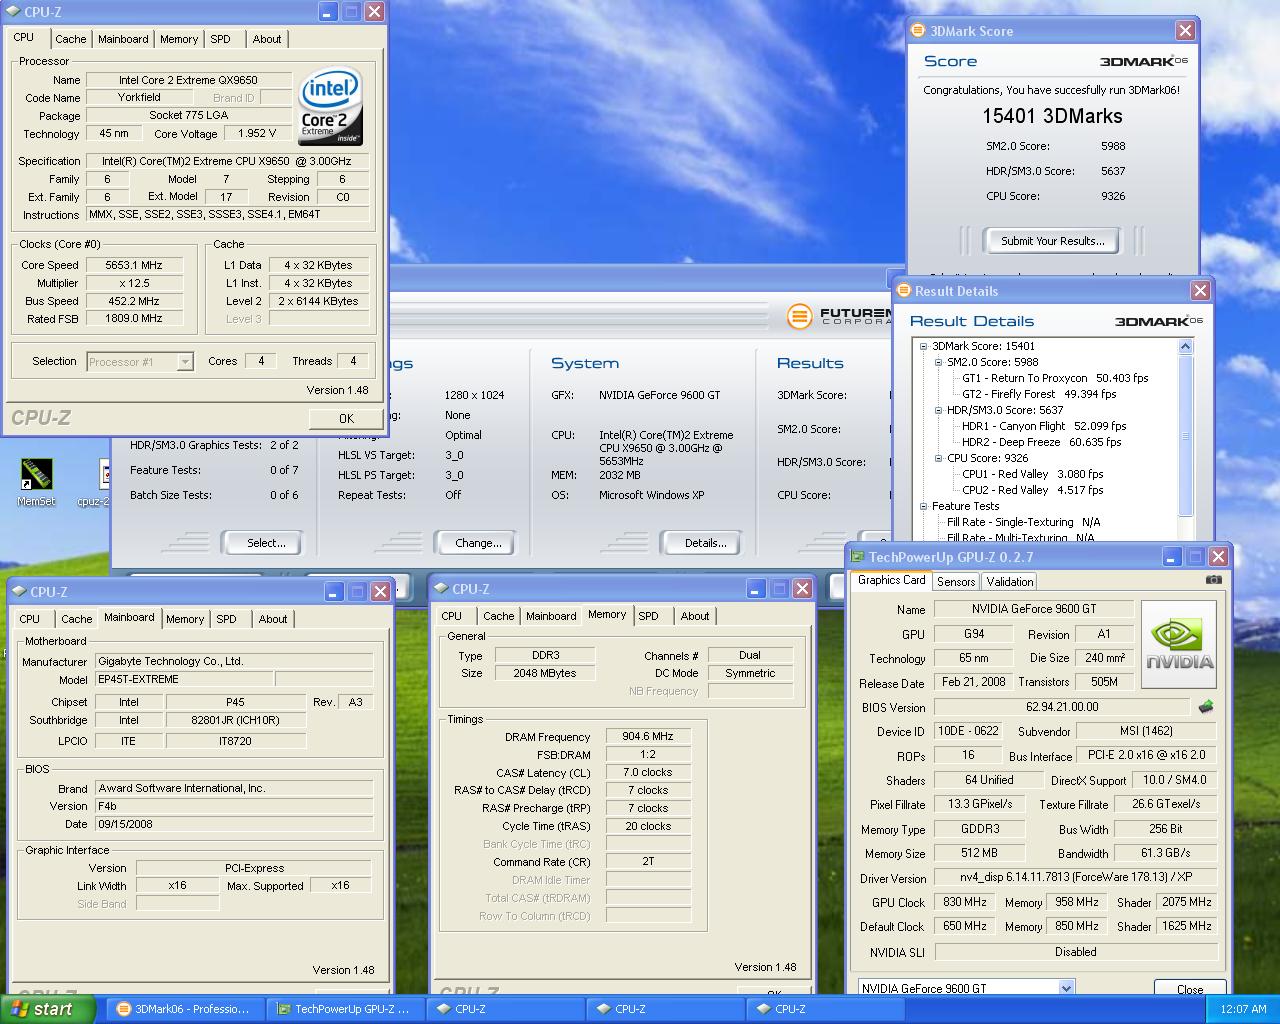This screenshot has width=1280, height=1024.
Task: Close the Result Details window
Action: [1200, 291]
